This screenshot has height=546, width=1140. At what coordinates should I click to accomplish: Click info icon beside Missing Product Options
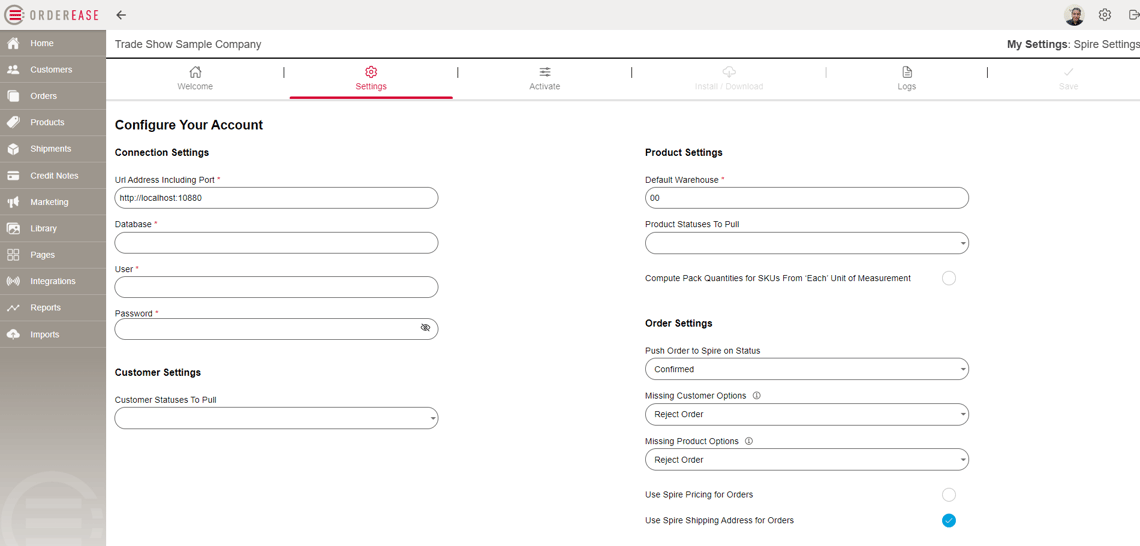pyautogui.click(x=749, y=441)
